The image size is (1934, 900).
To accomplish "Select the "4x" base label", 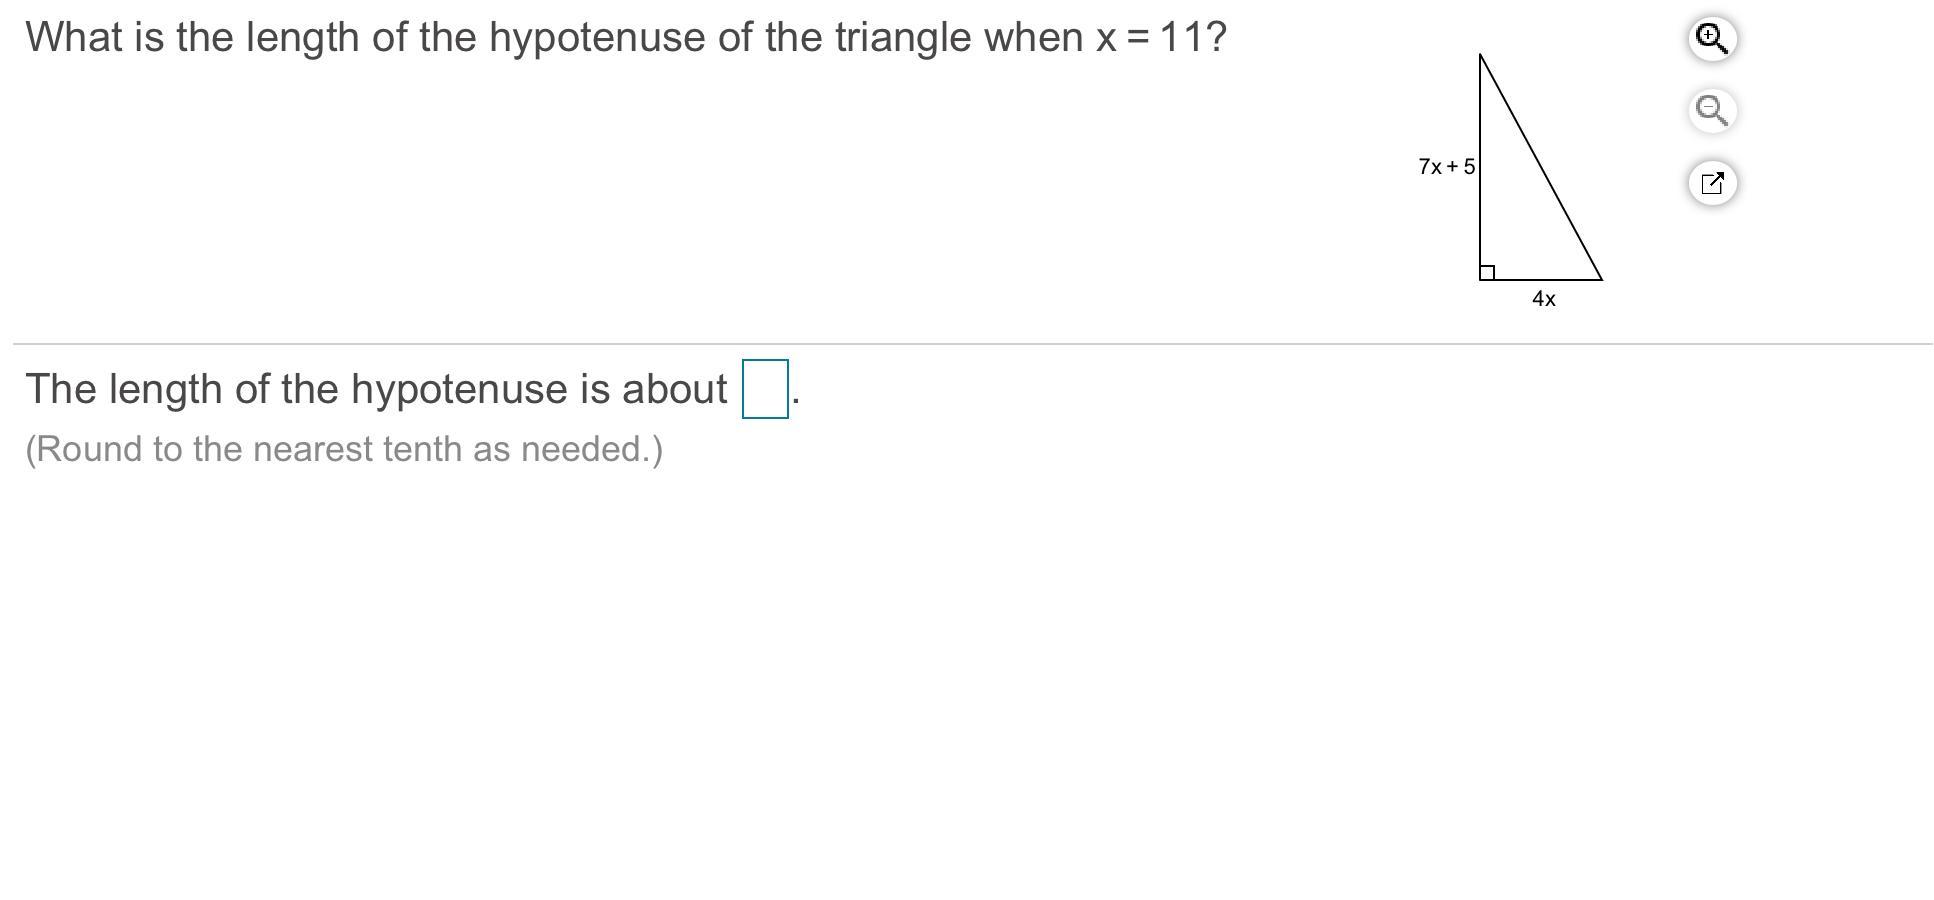I will (x=1543, y=299).
